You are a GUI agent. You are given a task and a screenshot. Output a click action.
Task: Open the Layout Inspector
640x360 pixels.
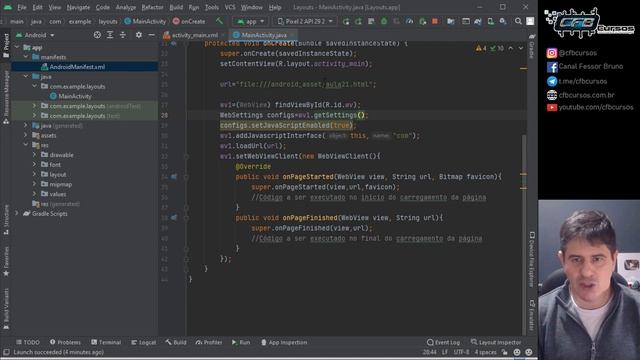pyautogui.click(x=496, y=342)
